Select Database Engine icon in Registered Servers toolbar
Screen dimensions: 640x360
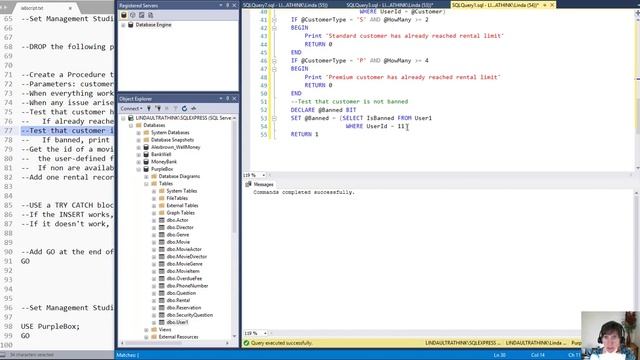click(x=124, y=15)
